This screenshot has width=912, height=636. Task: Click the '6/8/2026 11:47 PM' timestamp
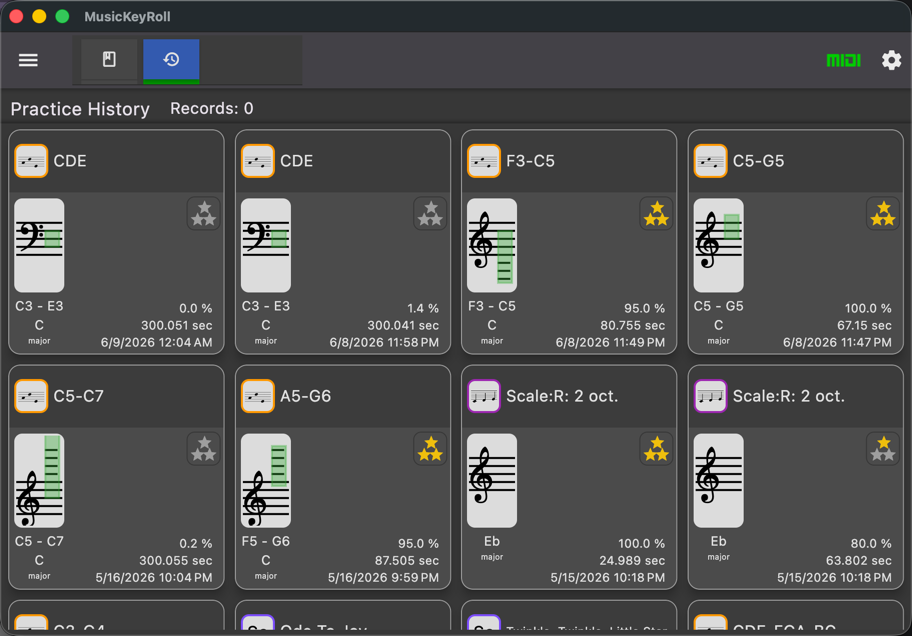pos(837,342)
